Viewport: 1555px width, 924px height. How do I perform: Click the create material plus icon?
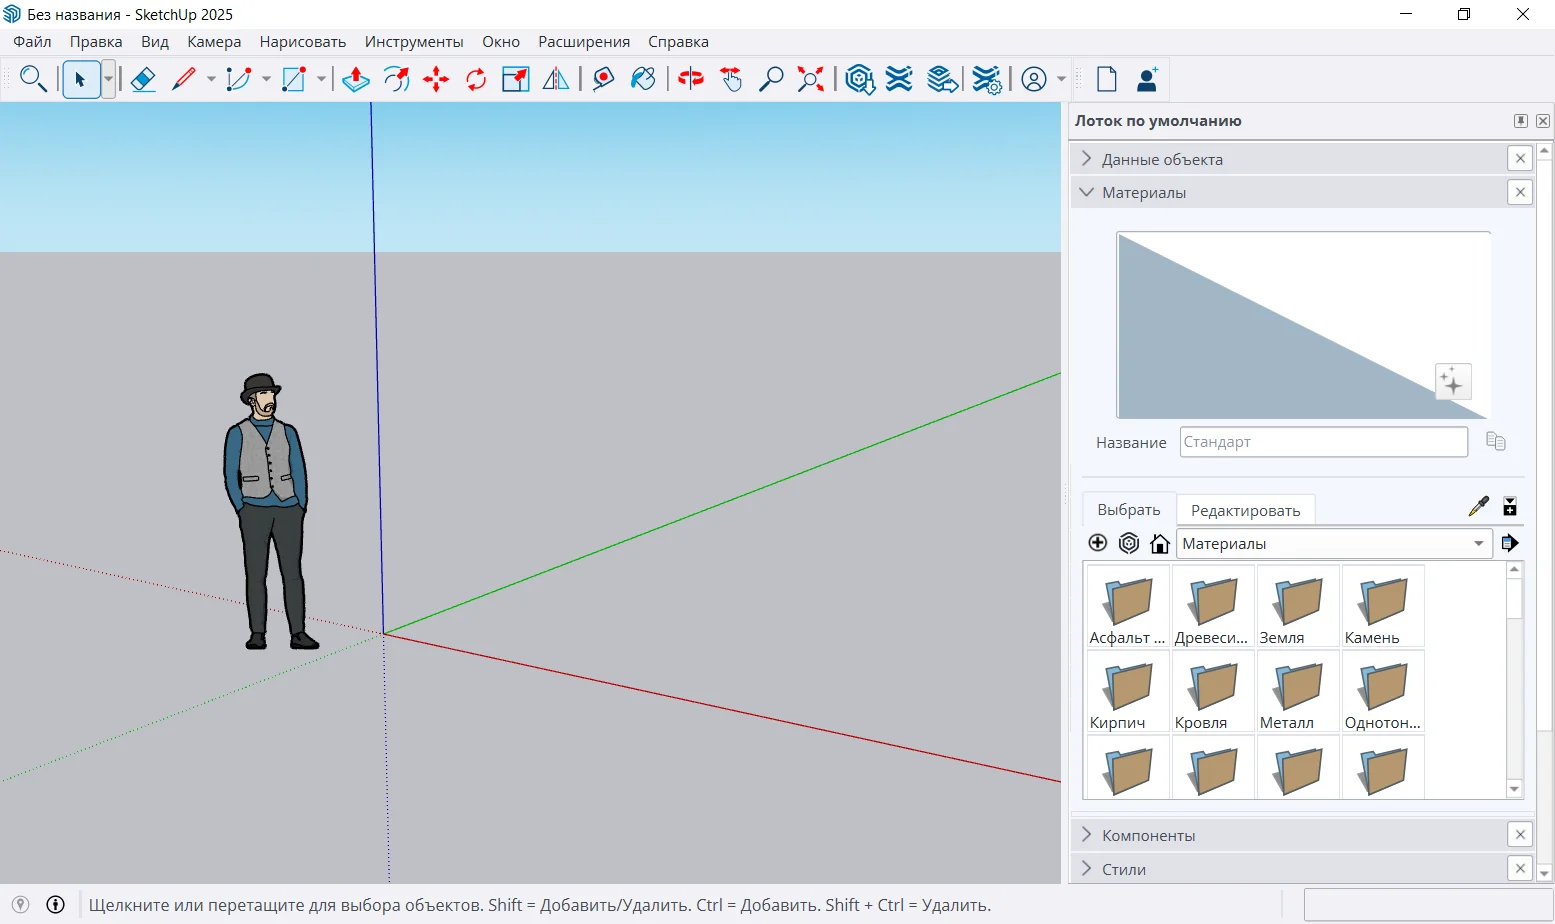coord(1097,543)
